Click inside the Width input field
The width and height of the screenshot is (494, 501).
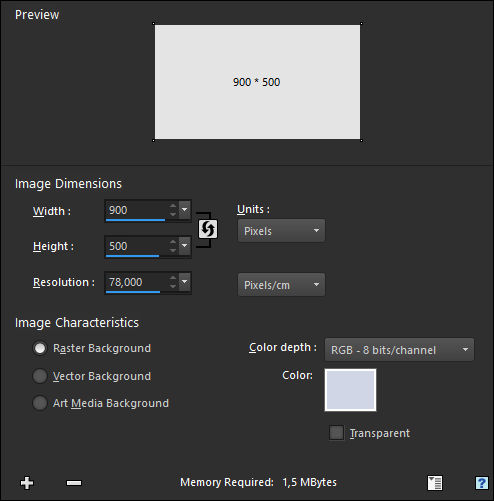pyautogui.click(x=137, y=210)
